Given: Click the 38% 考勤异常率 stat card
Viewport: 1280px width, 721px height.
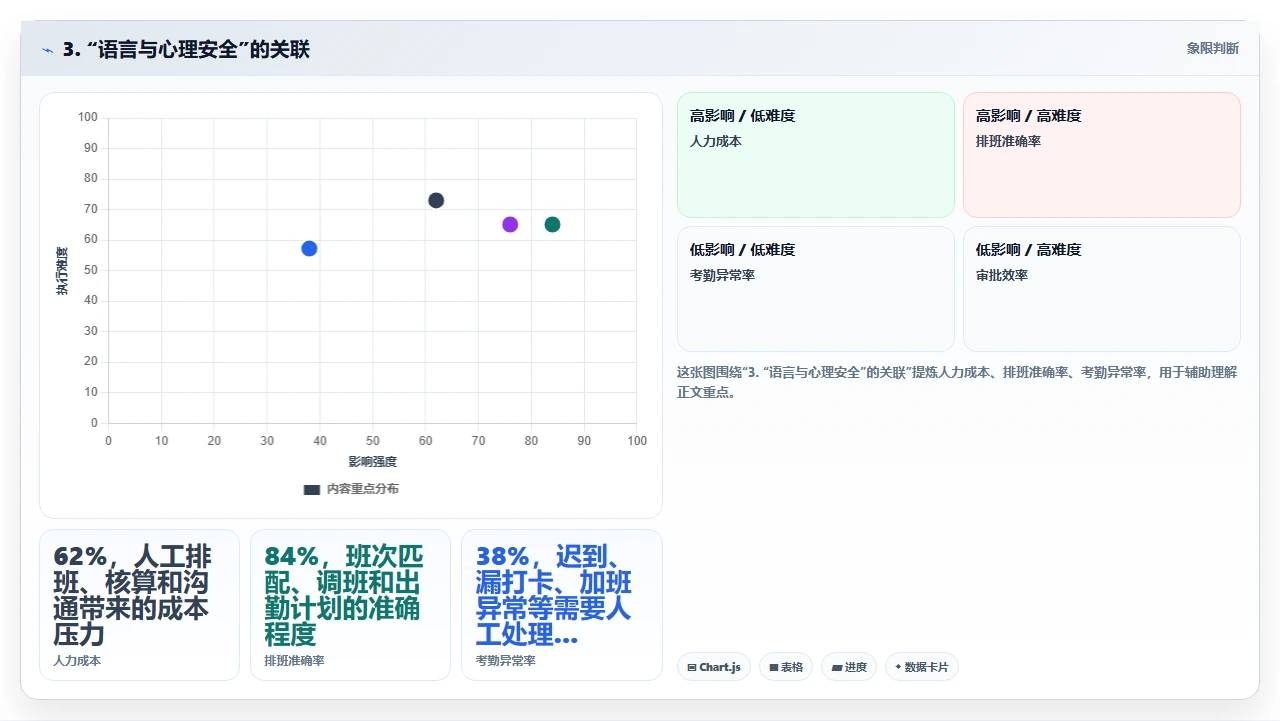Looking at the screenshot, I should pos(561,605).
